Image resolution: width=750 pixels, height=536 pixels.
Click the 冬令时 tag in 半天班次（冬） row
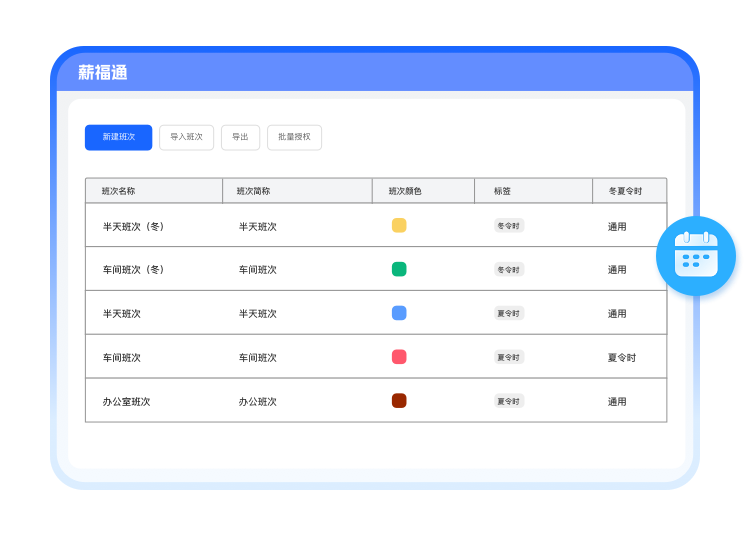coord(509,226)
